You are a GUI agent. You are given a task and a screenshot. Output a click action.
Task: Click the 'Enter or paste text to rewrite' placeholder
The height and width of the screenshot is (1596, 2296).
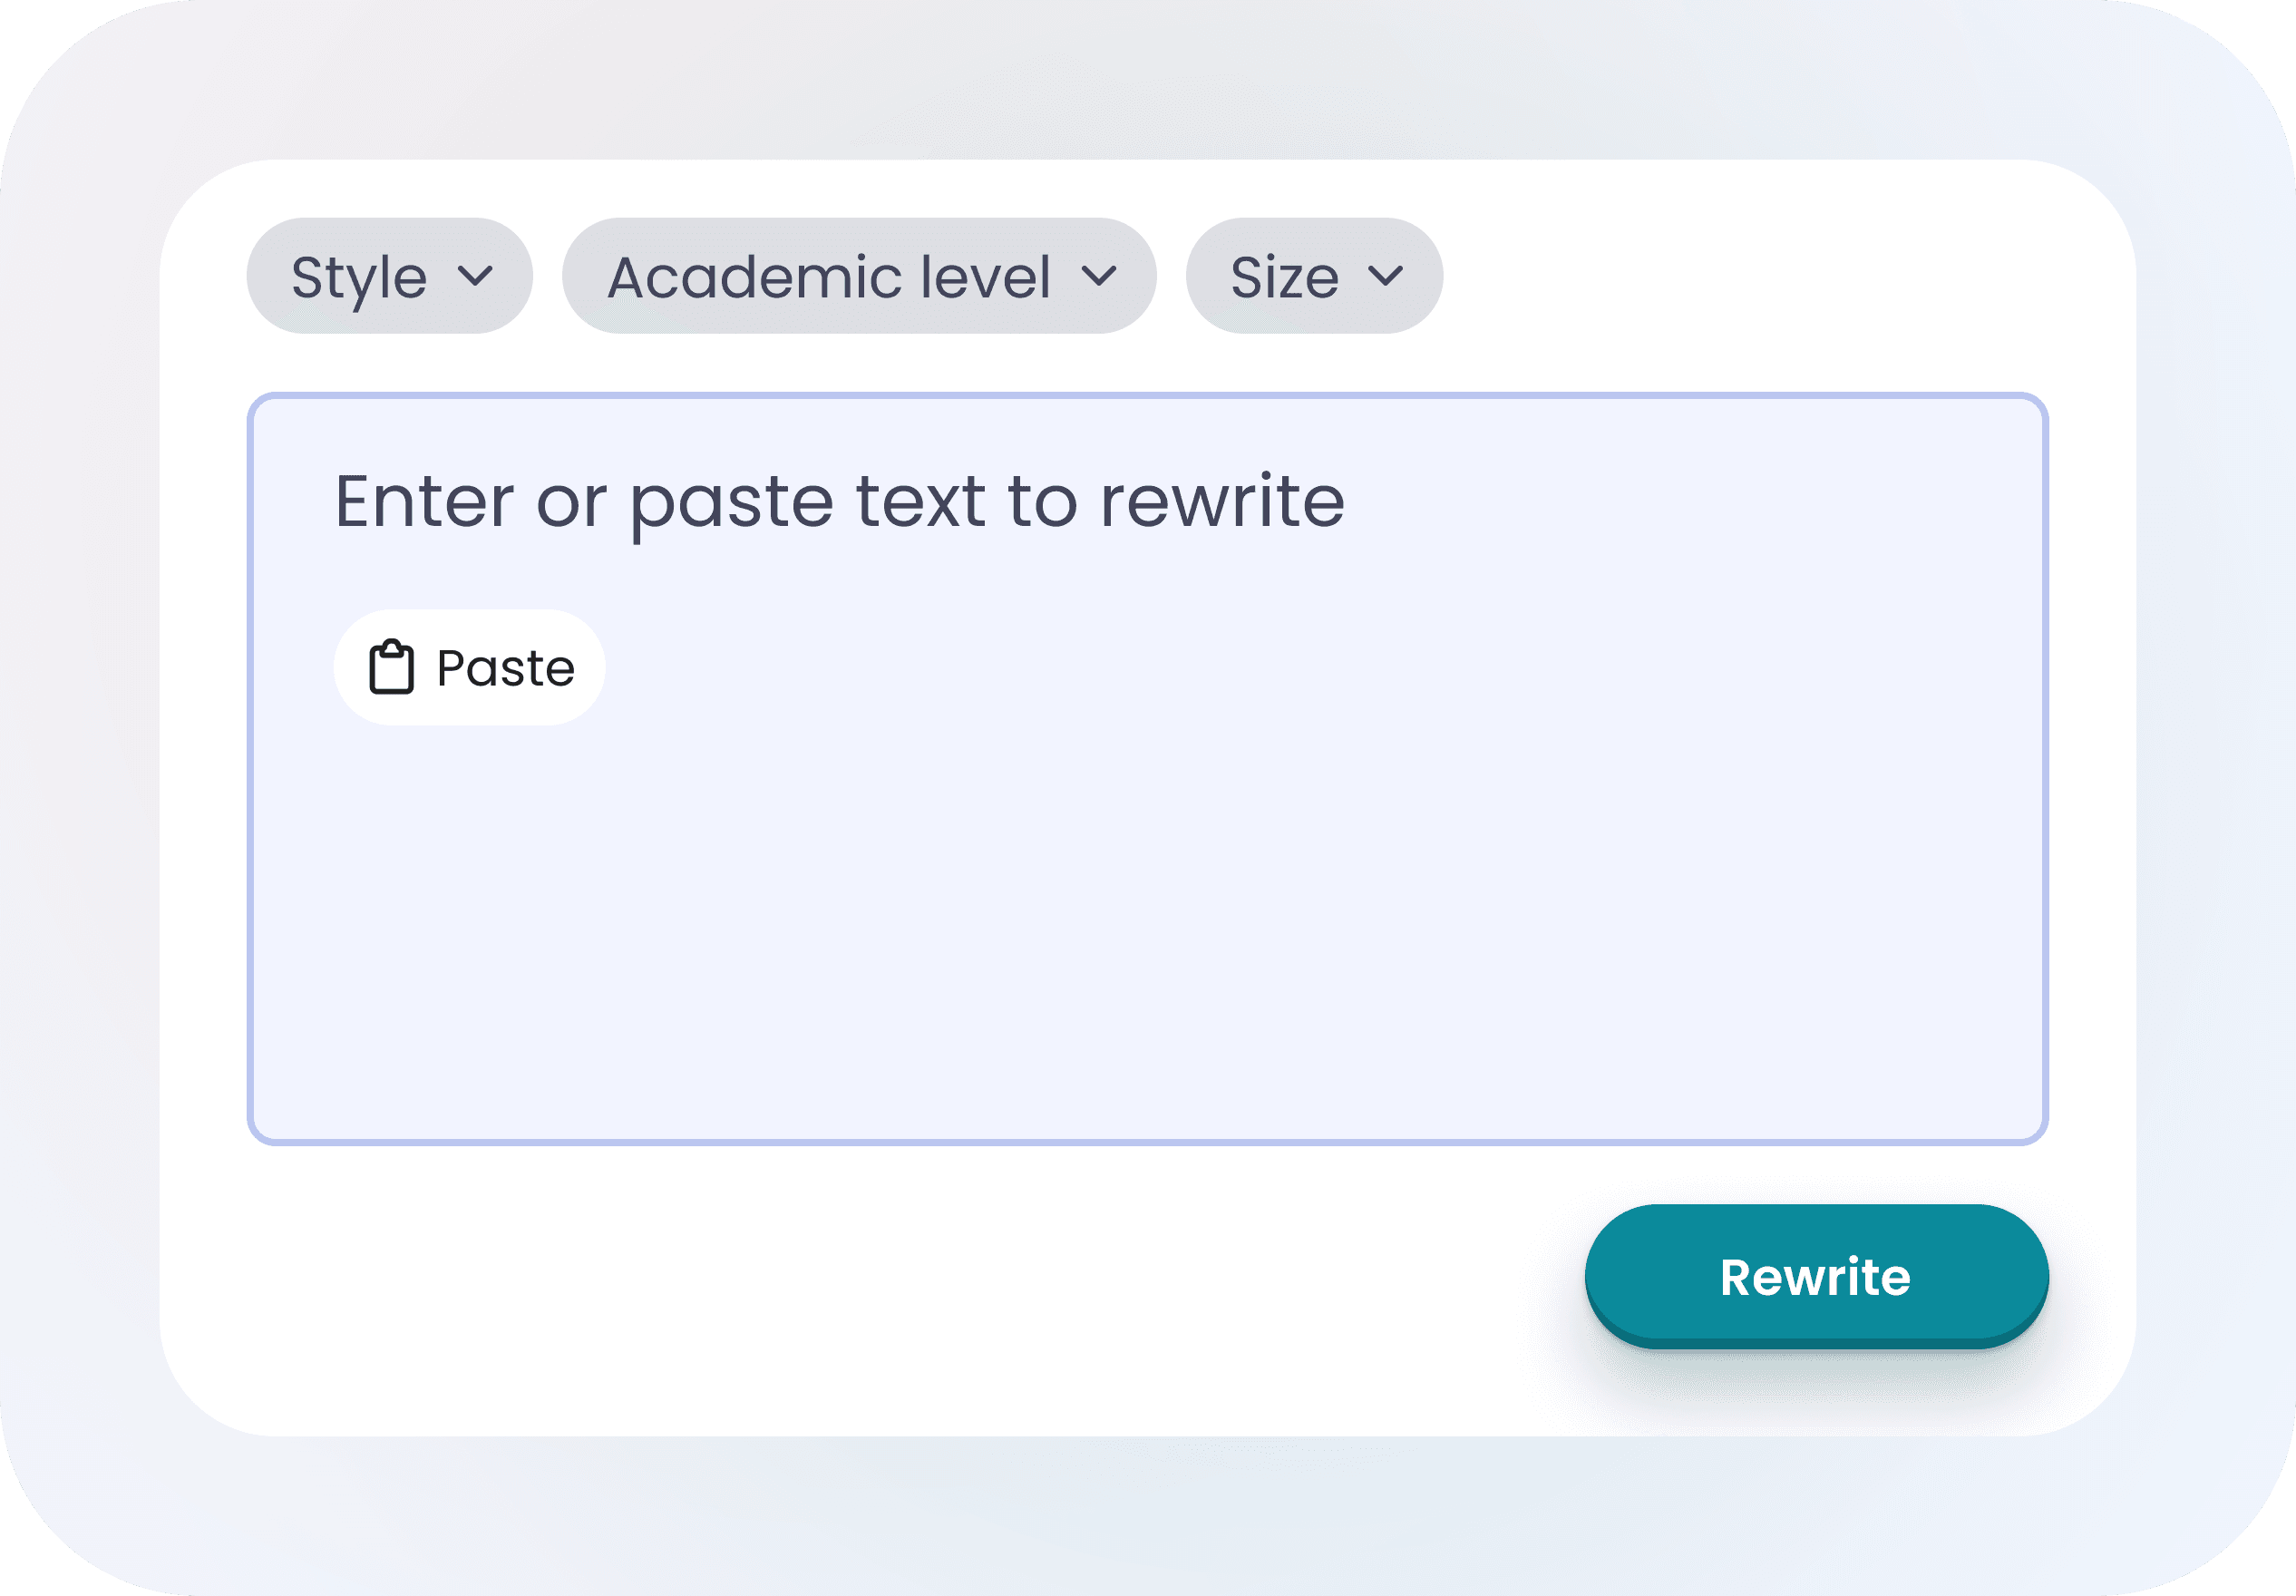click(838, 501)
